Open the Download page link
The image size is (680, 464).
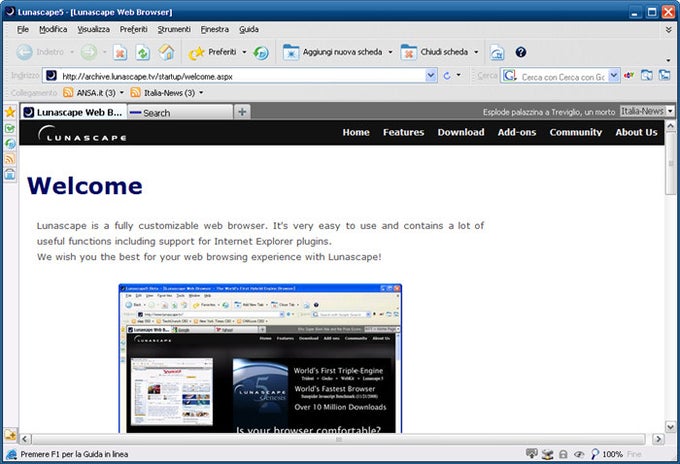pyautogui.click(x=461, y=132)
